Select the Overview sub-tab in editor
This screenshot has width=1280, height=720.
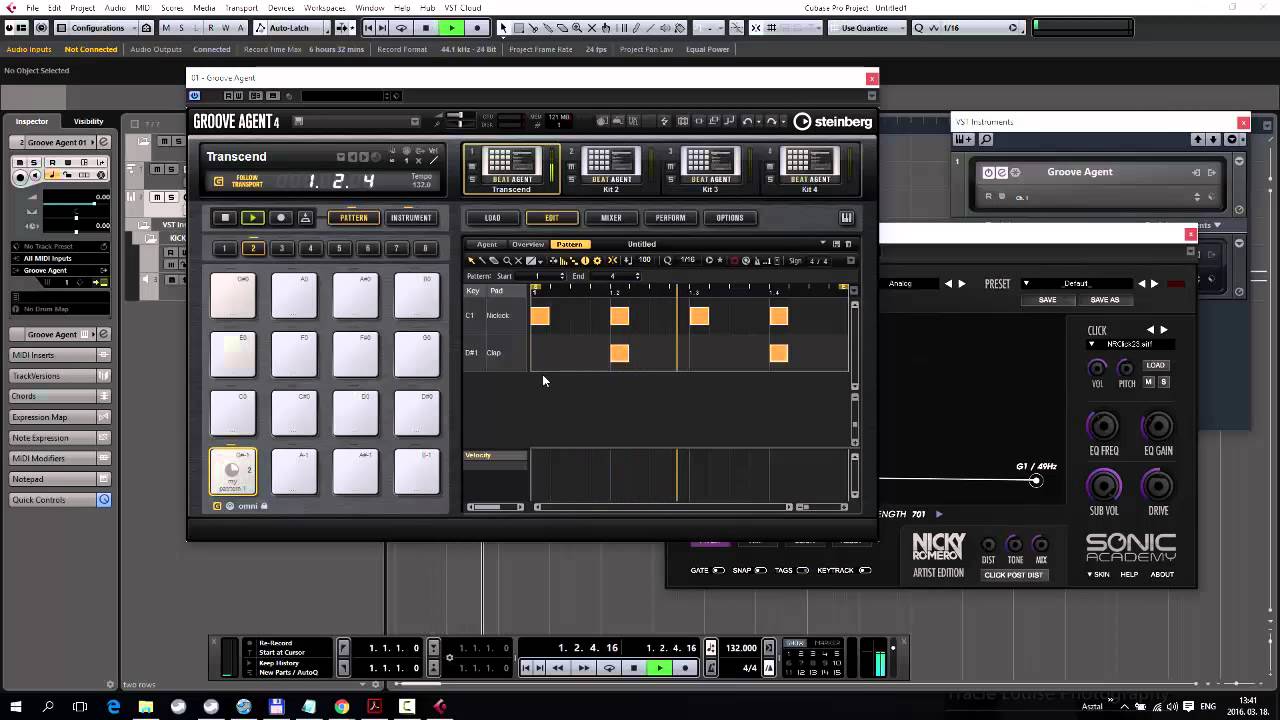click(528, 244)
